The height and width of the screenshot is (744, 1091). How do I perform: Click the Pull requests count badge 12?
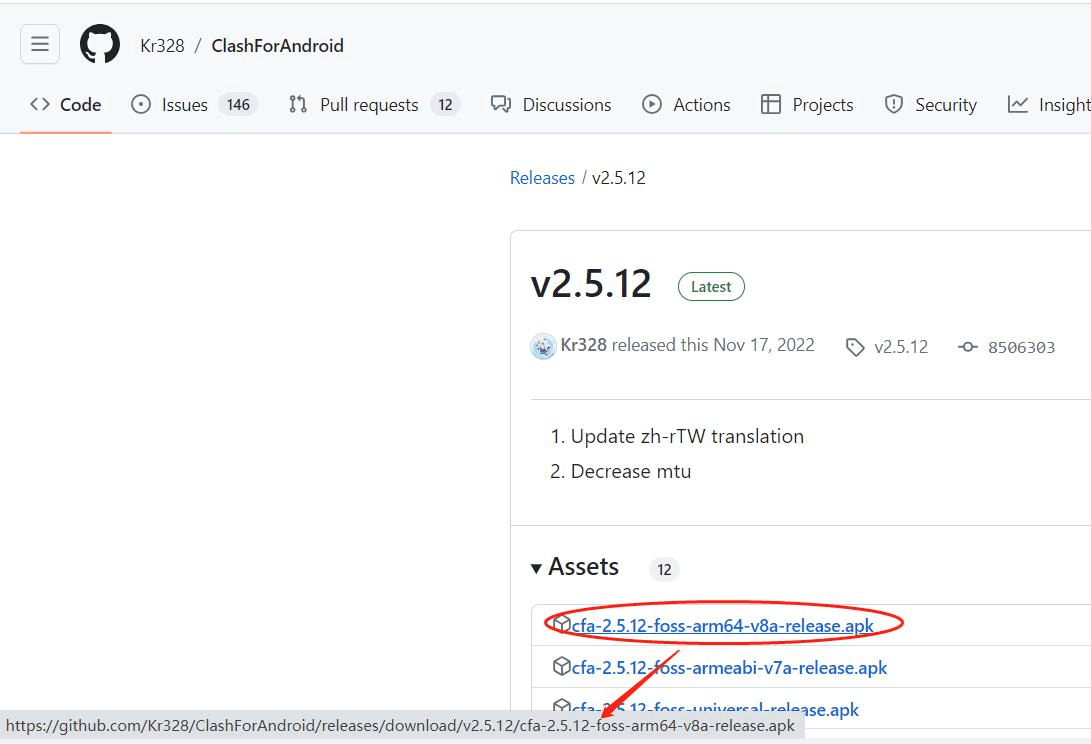tap(445, 104)
